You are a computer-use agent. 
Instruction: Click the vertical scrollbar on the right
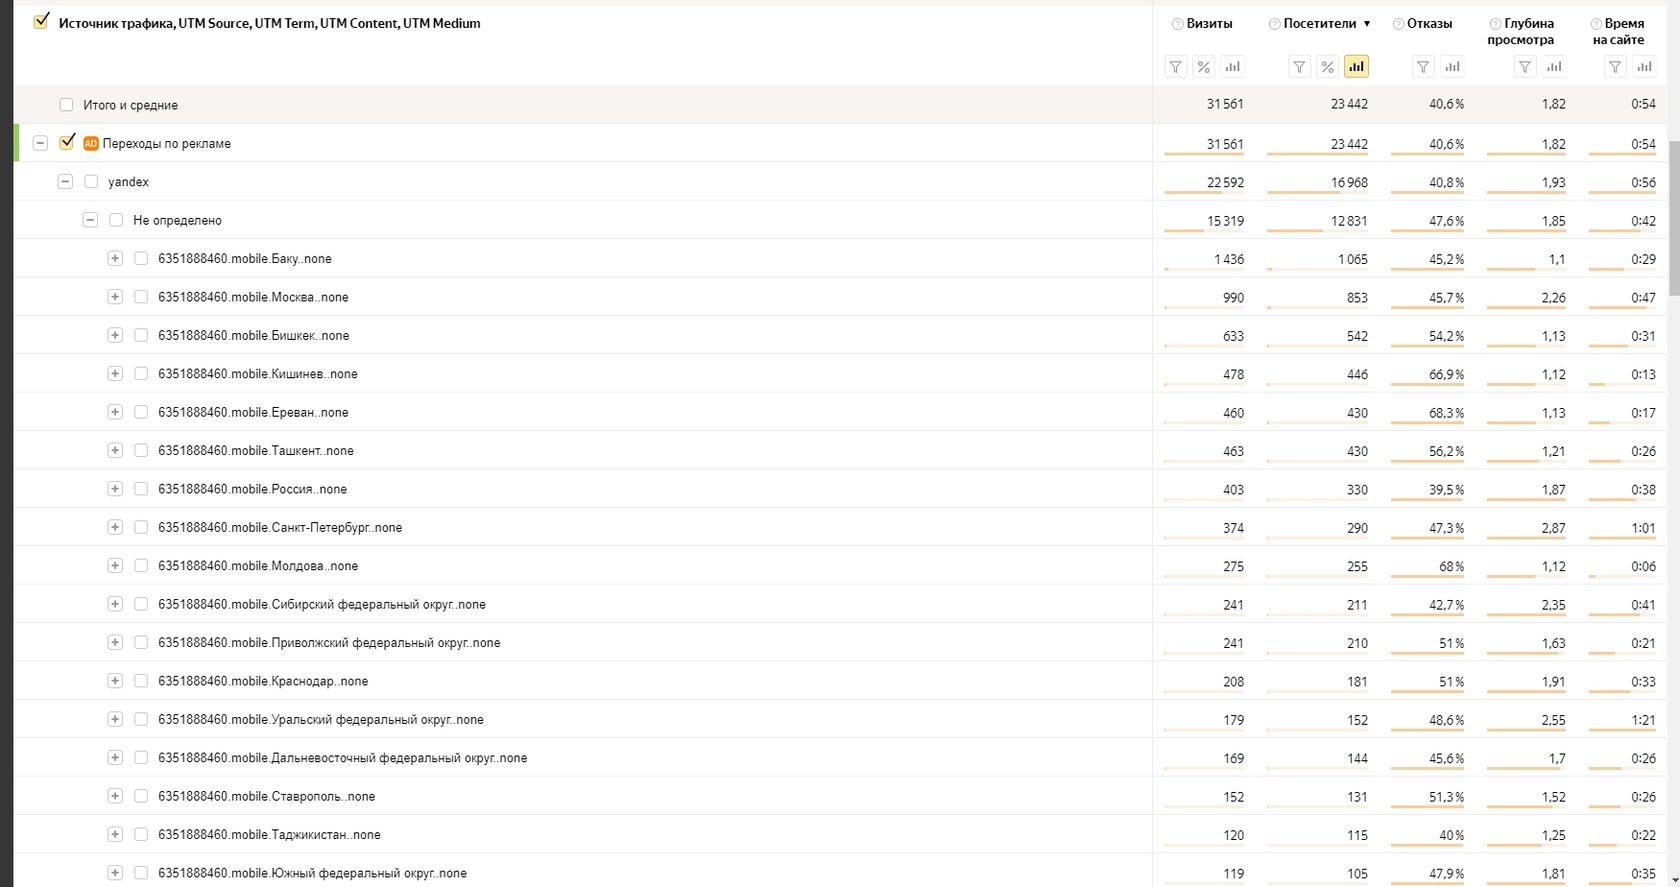pyautogui.click(x=1674, y=300)
